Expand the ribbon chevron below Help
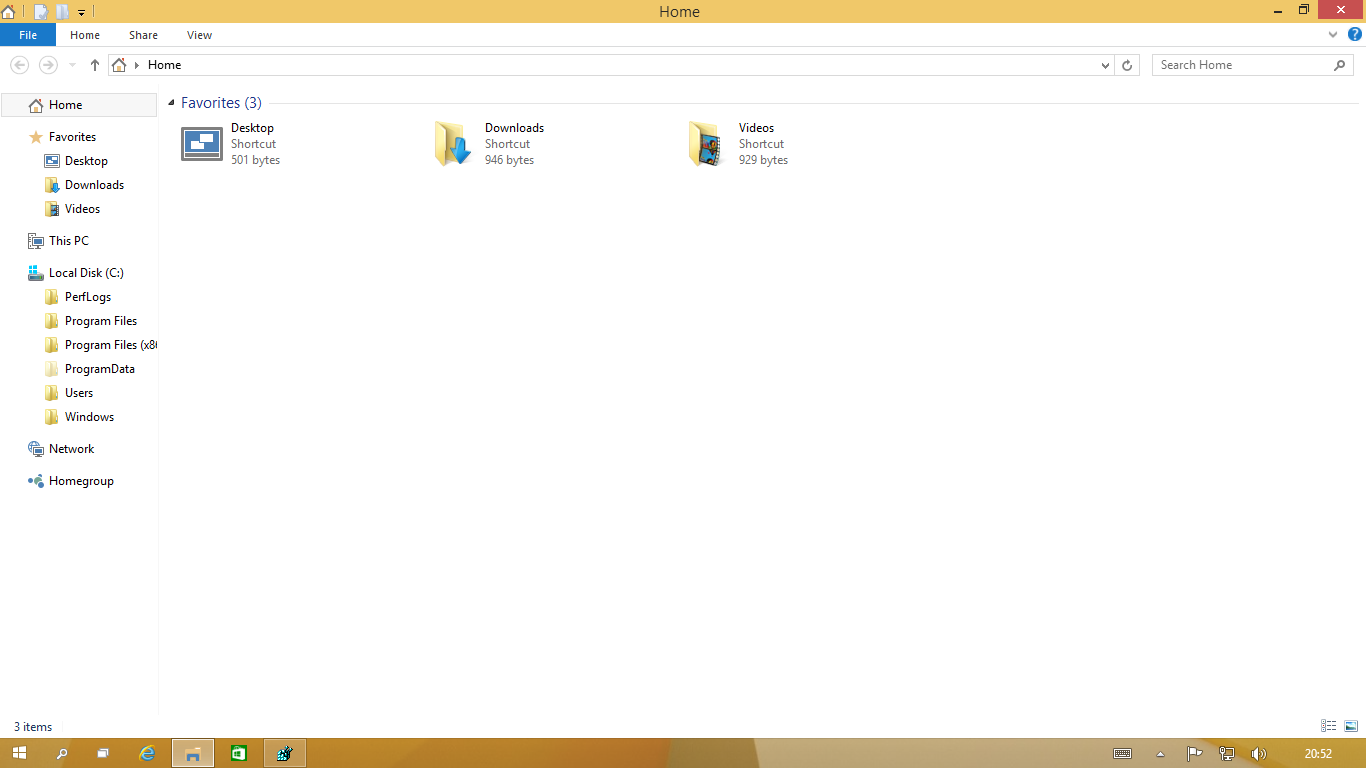 pyautogui.click(x=1332, y=34)
